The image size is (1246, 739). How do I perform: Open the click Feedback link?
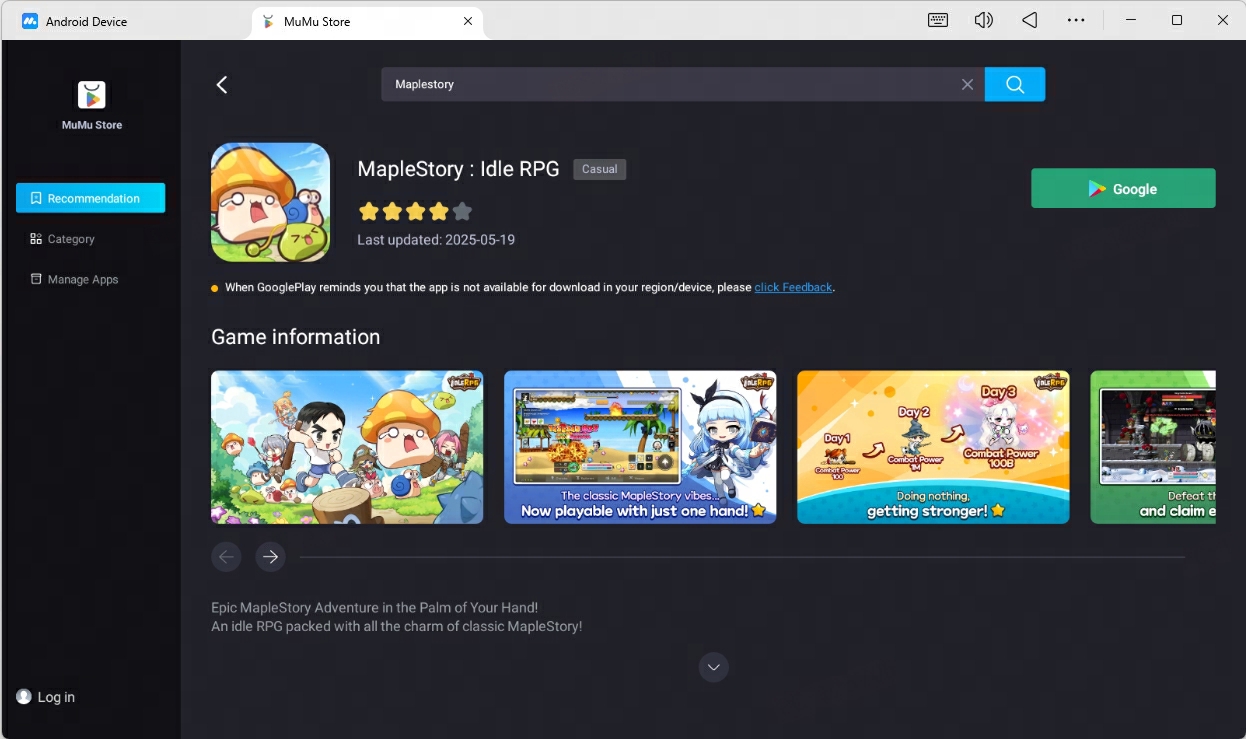click(x=793, y=287)
